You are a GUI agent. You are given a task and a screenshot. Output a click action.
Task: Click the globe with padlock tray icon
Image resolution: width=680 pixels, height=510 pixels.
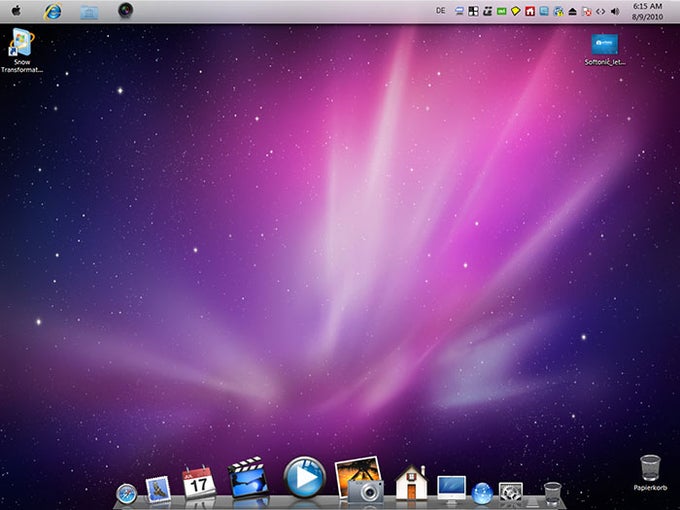559,11
